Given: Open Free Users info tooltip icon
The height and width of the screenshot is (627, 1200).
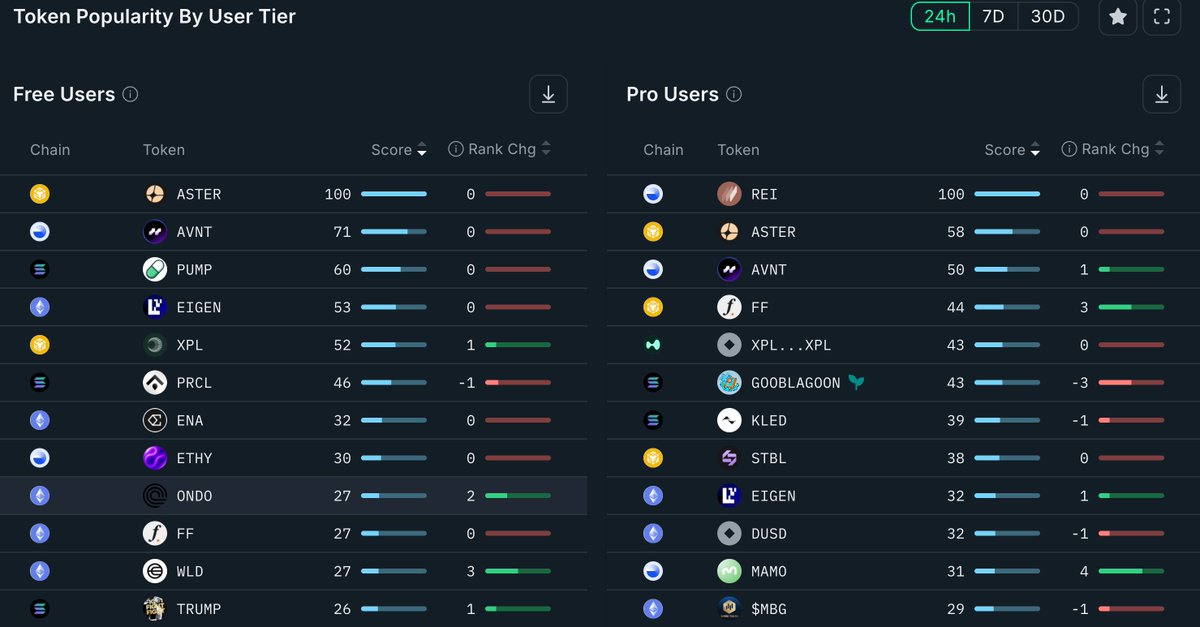Looking at the screenshot, I should [130, 94].
